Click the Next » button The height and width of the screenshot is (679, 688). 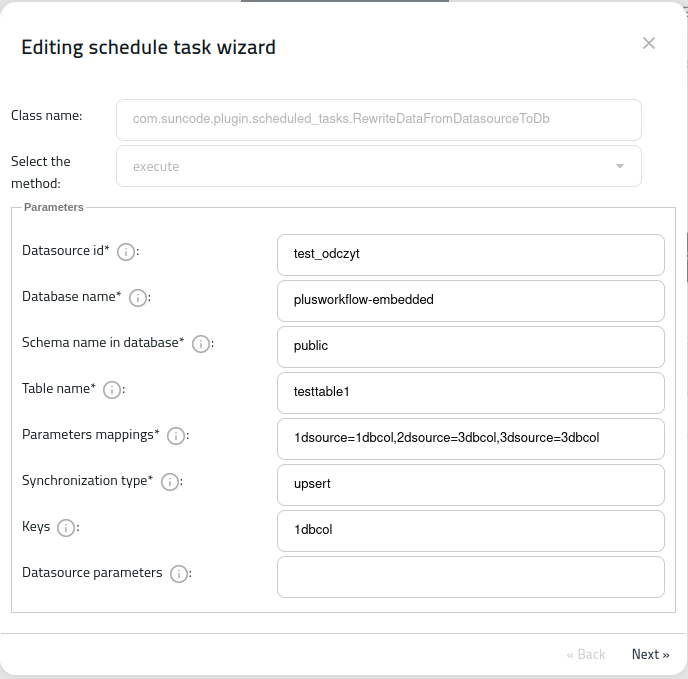(x=650, y=654)
